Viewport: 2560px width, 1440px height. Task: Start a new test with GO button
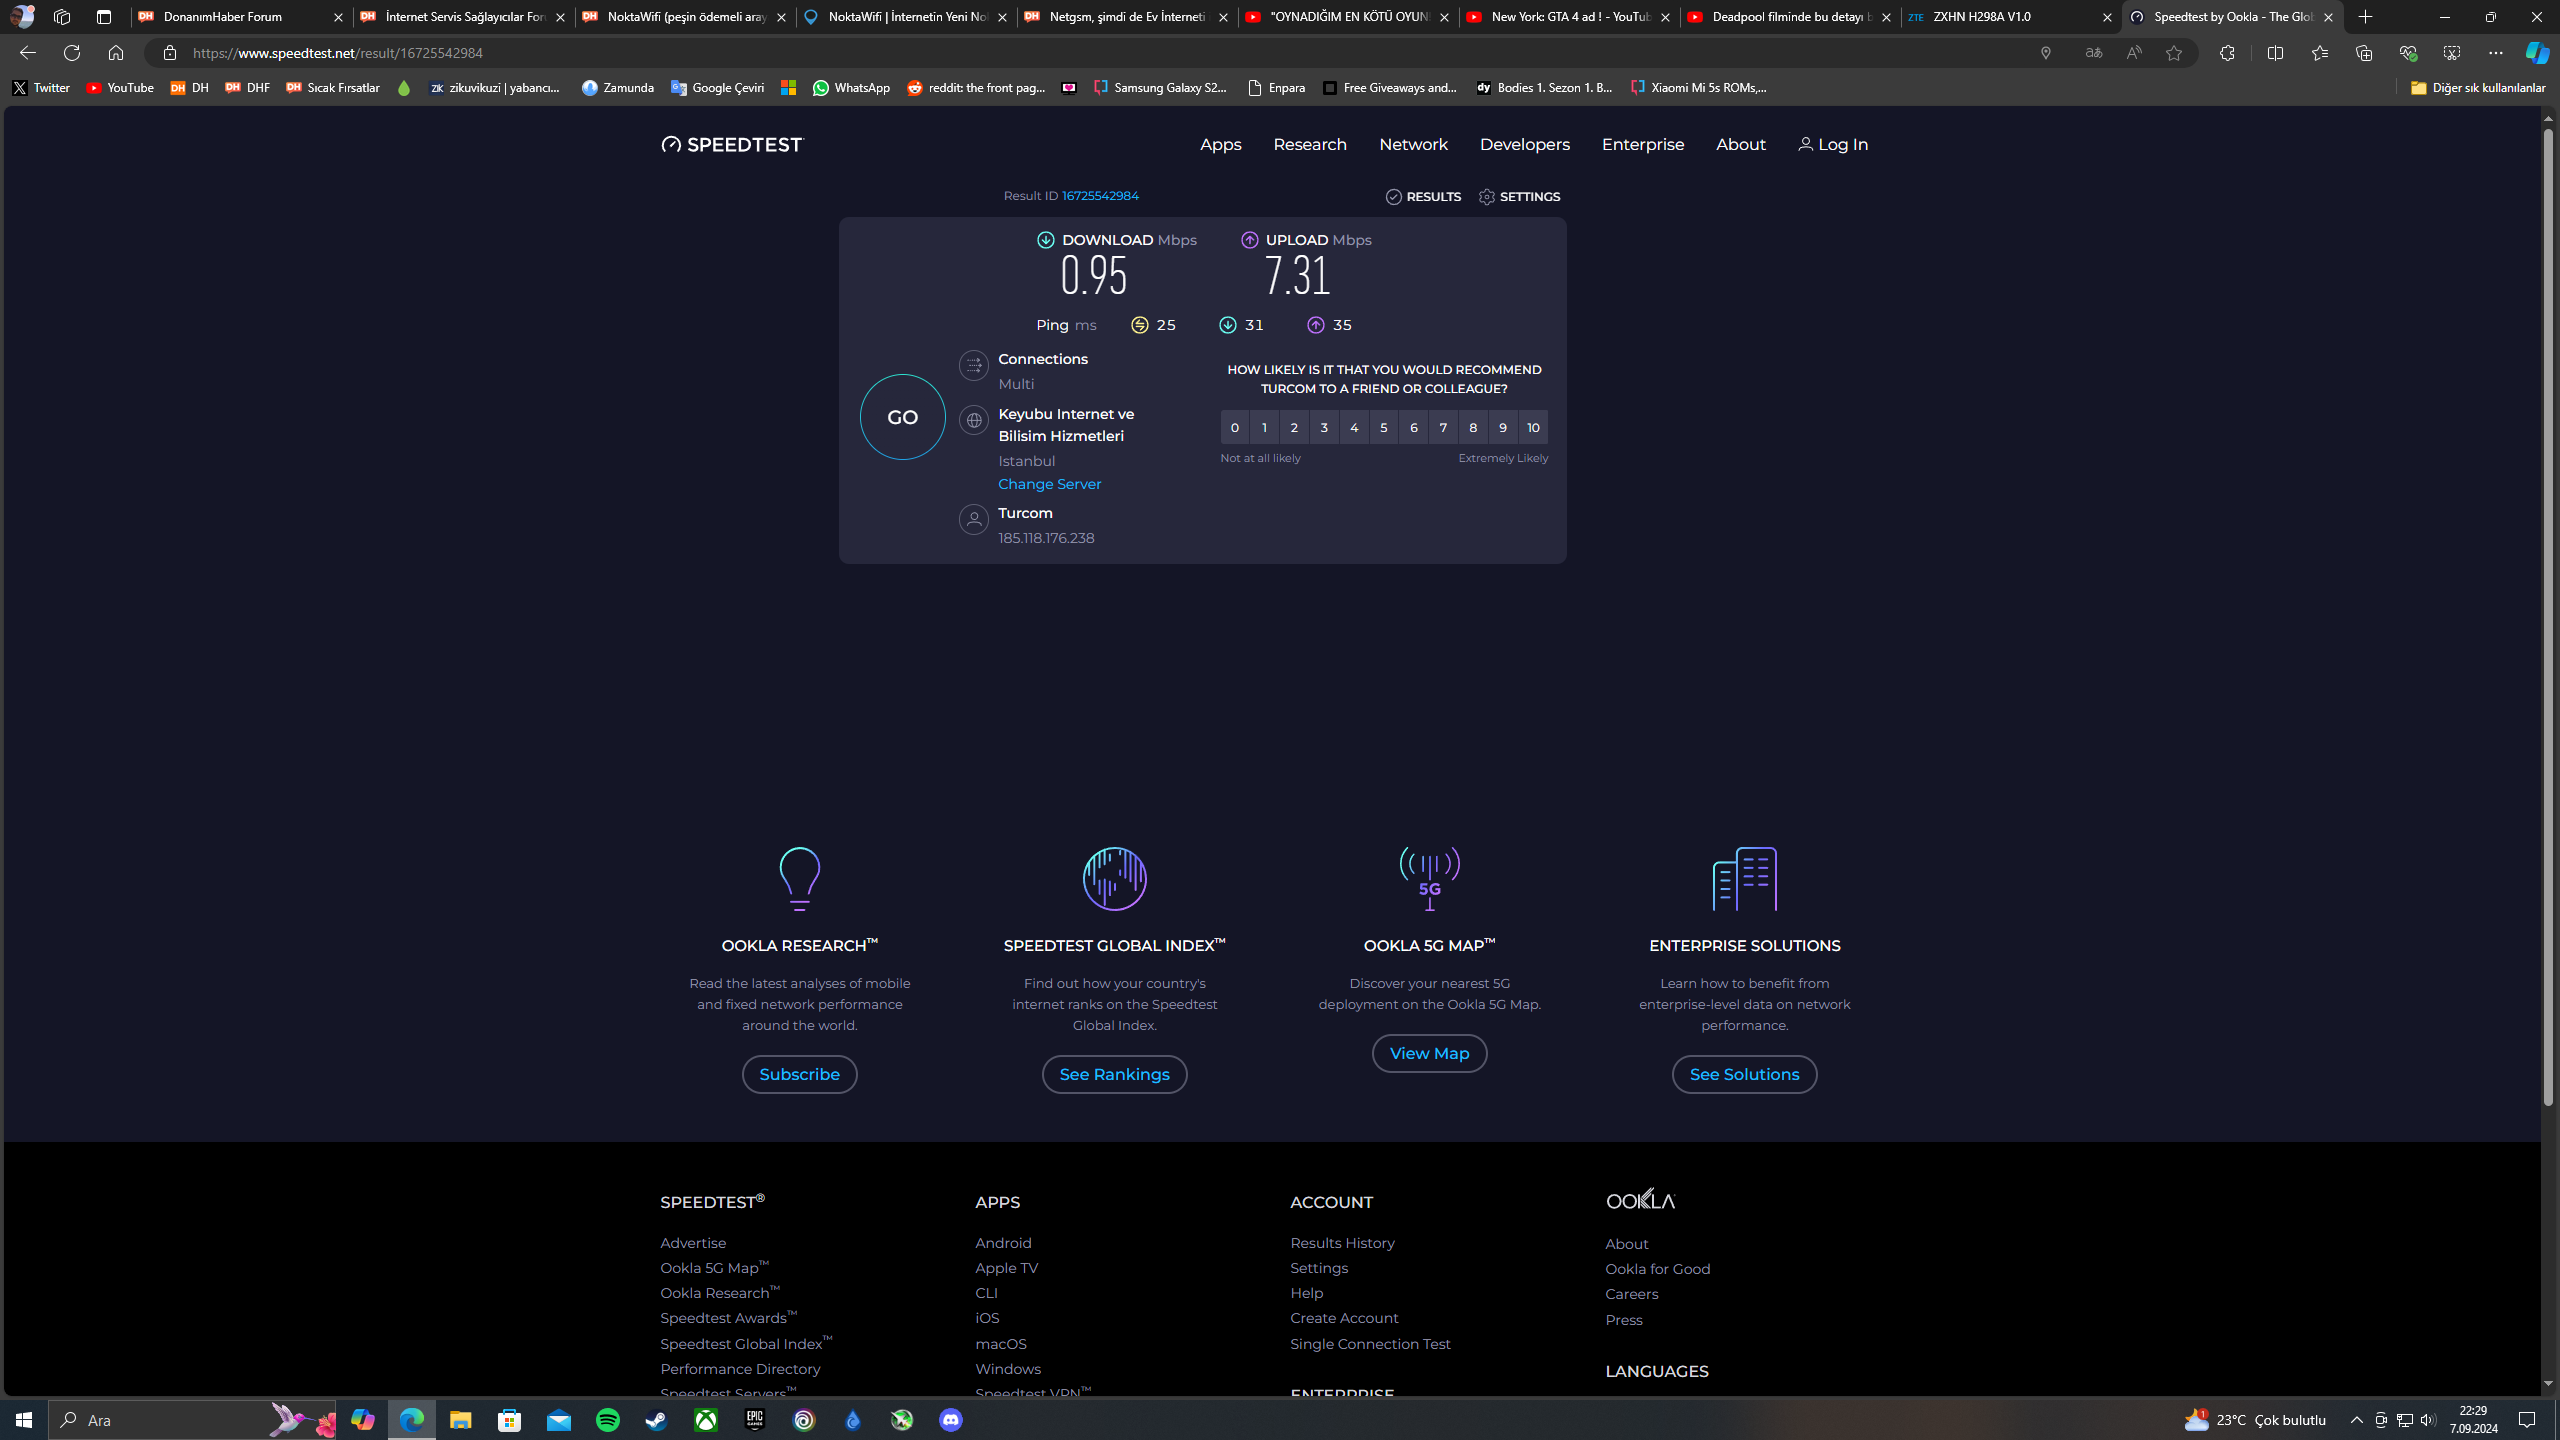pos(902,417)
